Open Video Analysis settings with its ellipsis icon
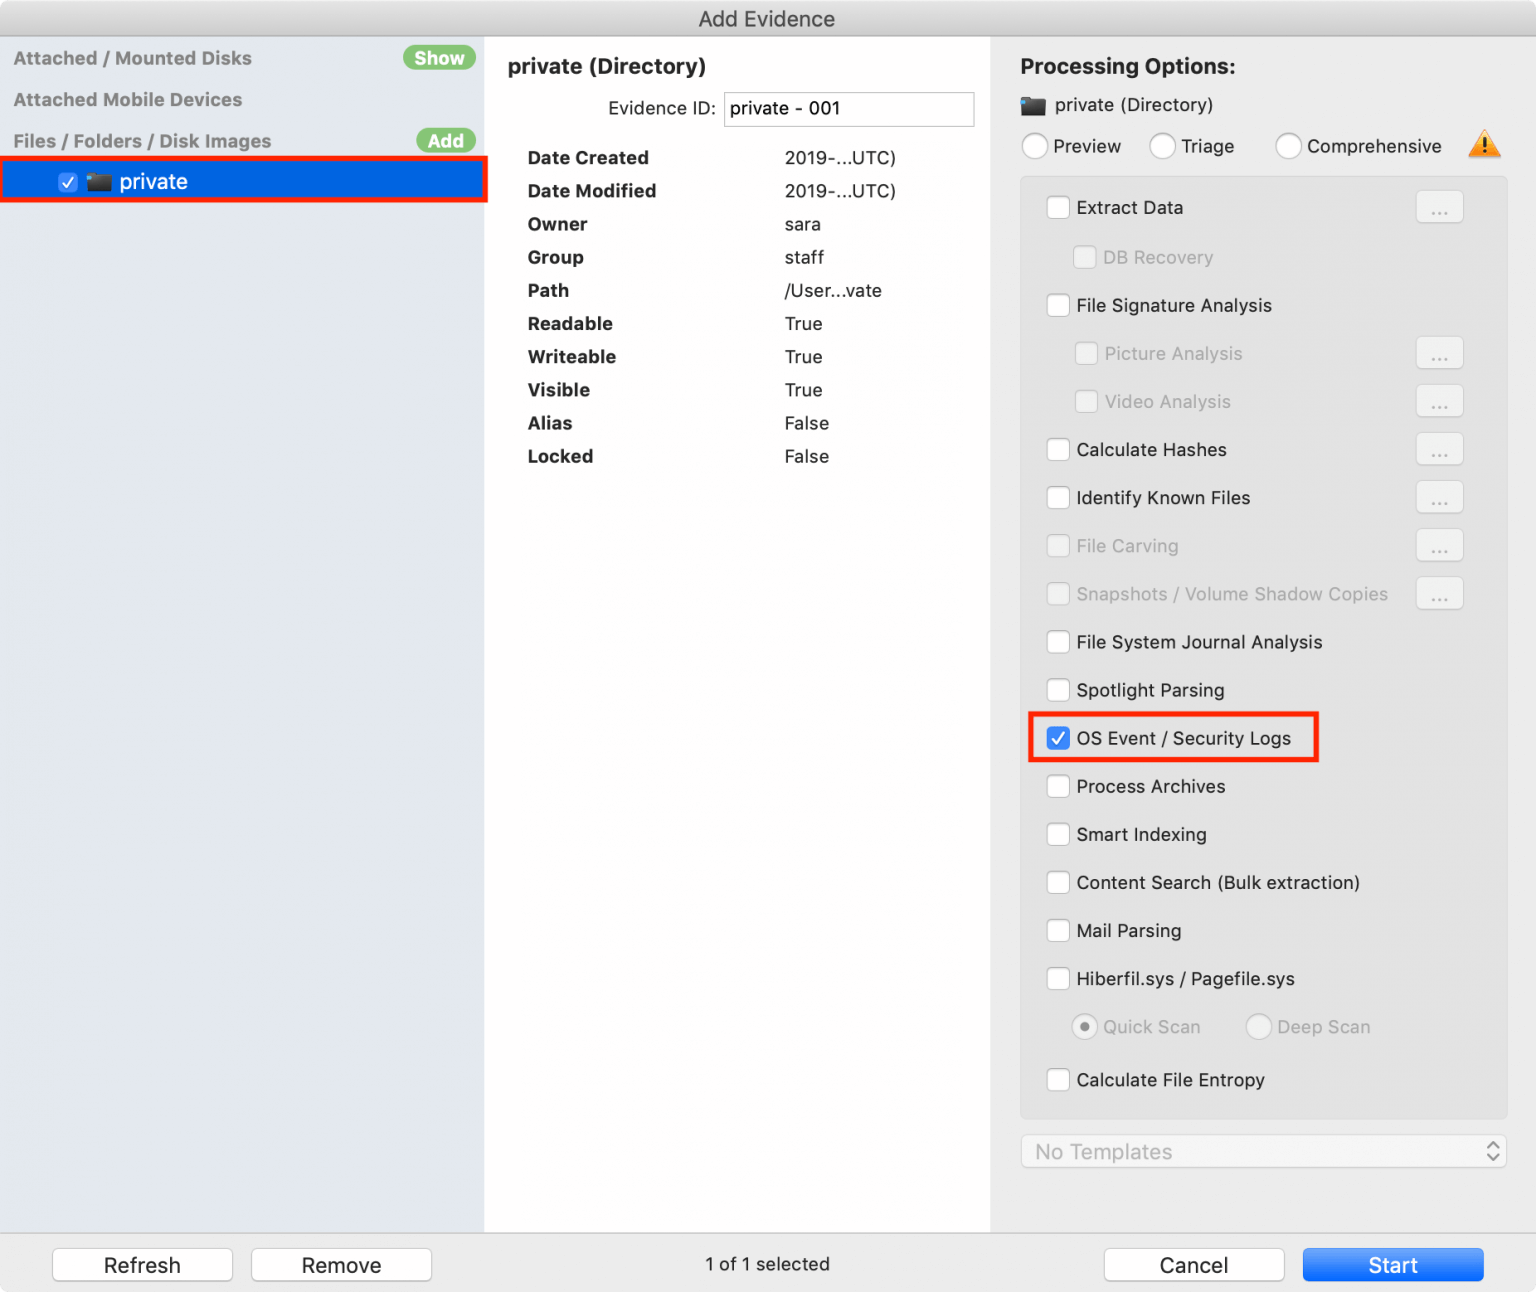The image size is (1536, 1292). [x=1439, y=401]
